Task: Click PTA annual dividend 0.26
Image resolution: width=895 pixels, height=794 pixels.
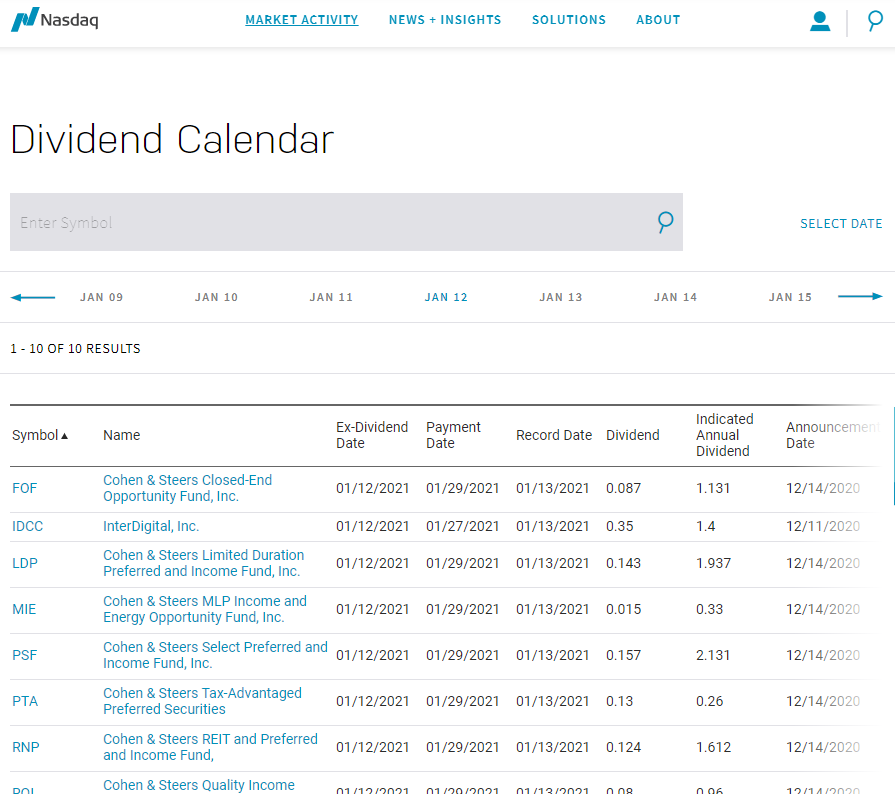Action: coord(709,702)
